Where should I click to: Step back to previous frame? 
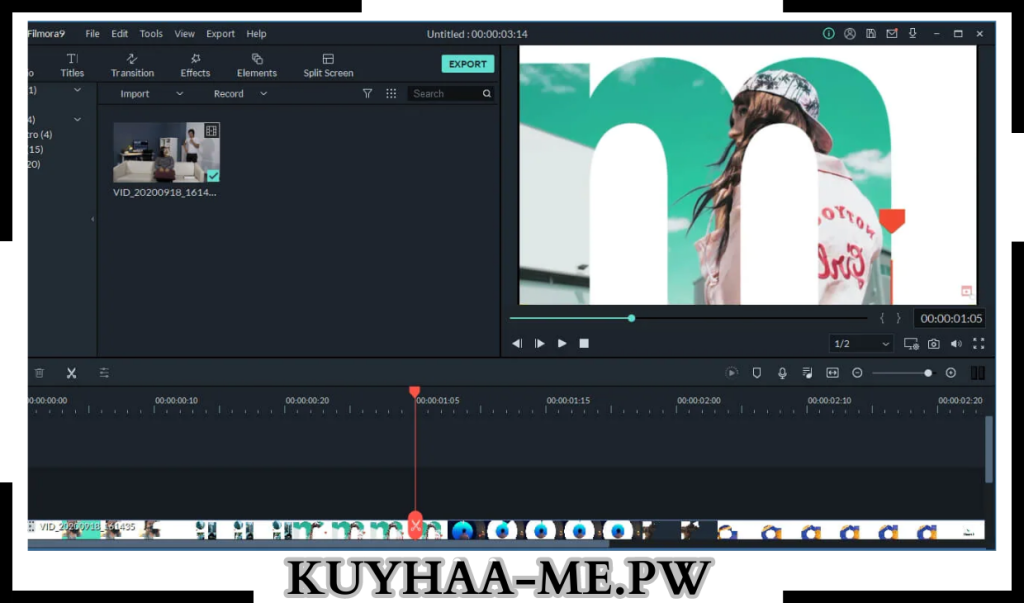click(517, 344)
